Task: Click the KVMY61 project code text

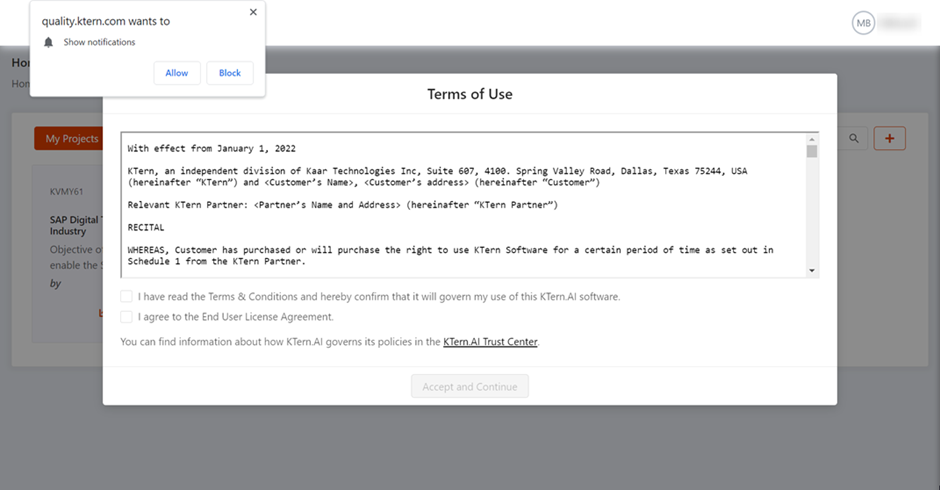Action: pos(67,191)
